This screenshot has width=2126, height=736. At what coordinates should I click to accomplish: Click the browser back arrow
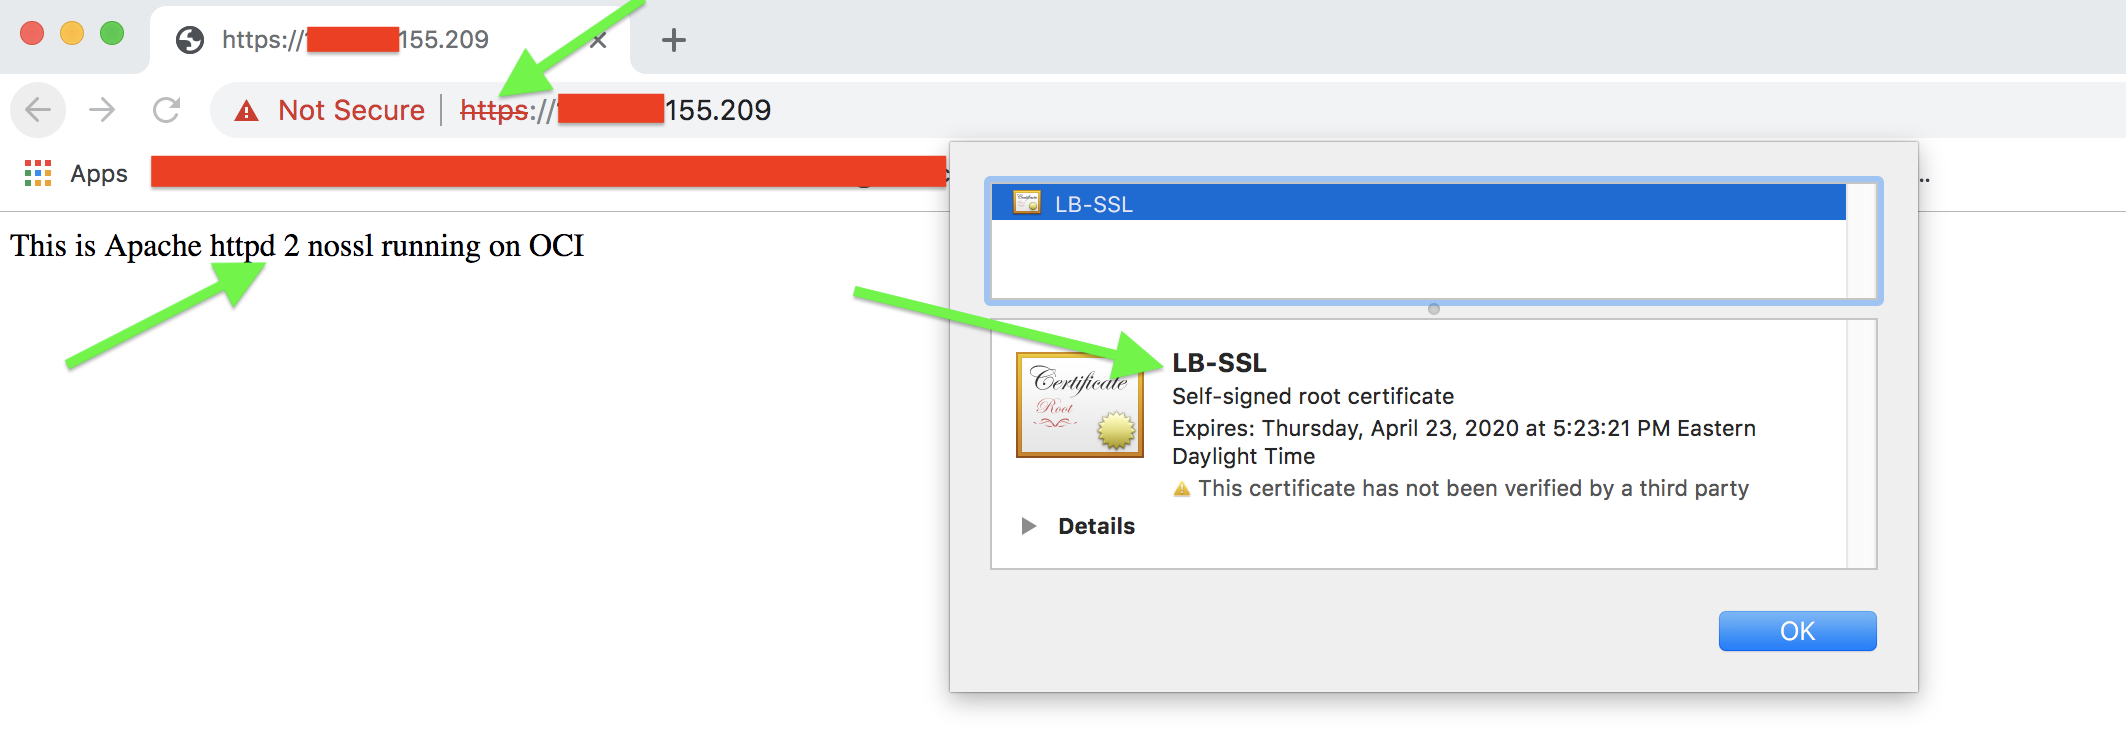click(x=38, y=109)
